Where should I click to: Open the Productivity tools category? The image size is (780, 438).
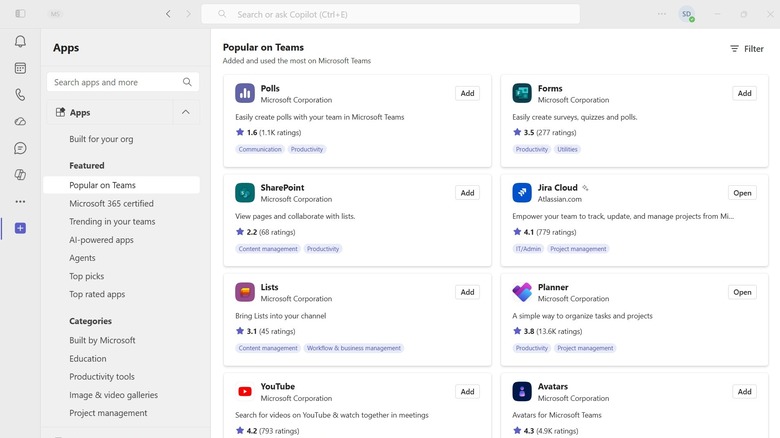[101, 377]
